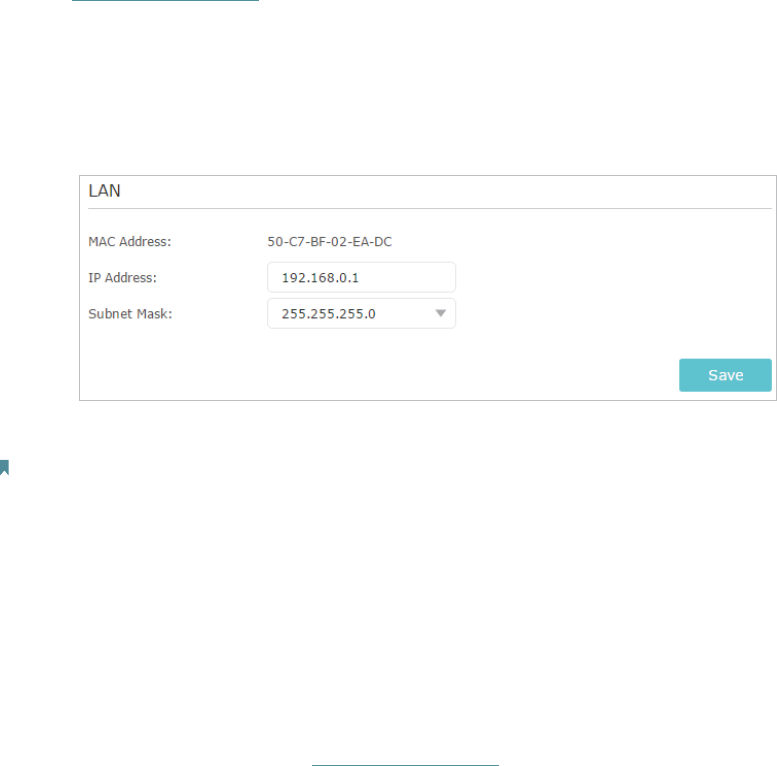This screenshot has width=777, height=766.
Task: Click the IP Address label
Action: 122,278
